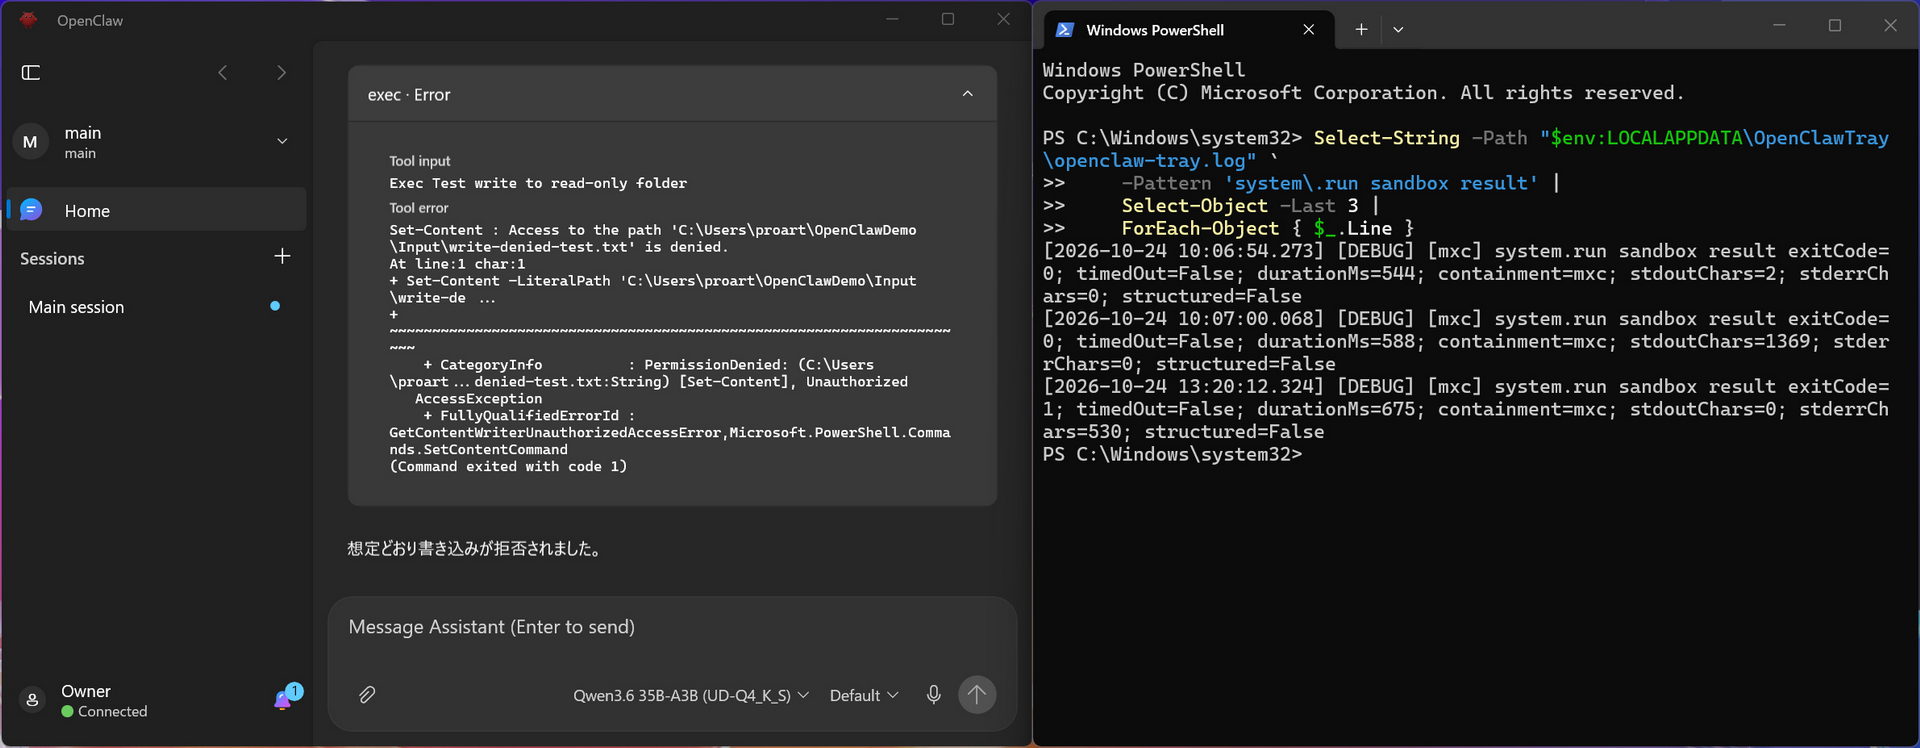Viewport: 1920px width, 748px height.
Task: Click the PowerShell icon in the tab
Action: pyautogui.click(x=1065, y=30)
